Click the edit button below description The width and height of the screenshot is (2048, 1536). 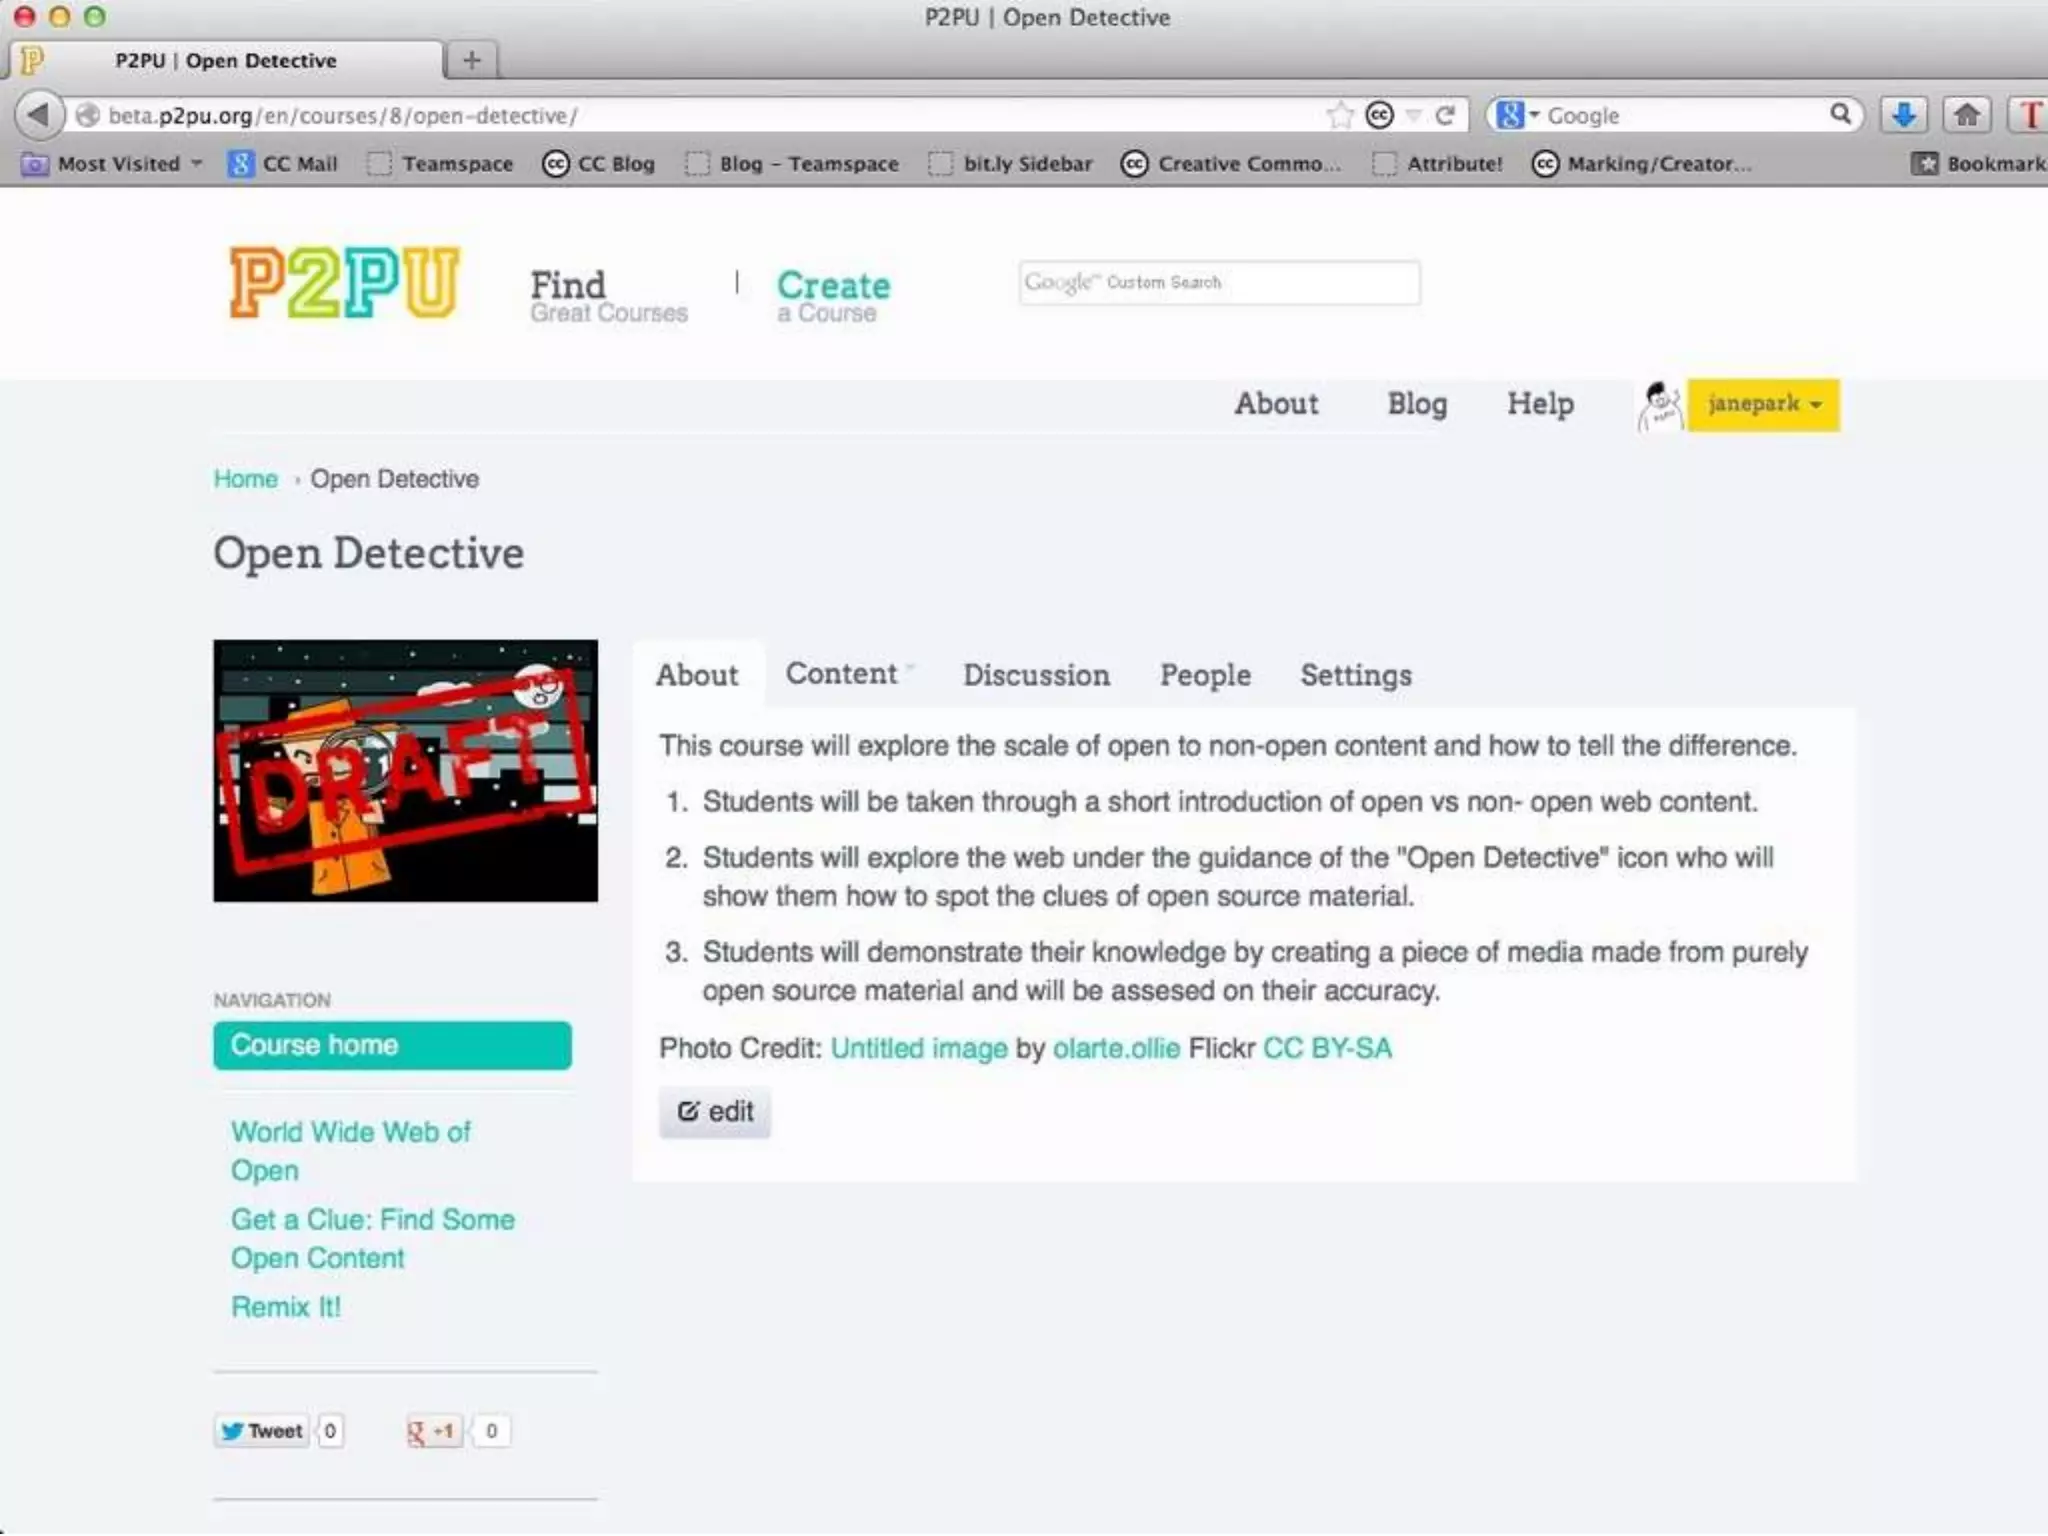(715, 1112)
